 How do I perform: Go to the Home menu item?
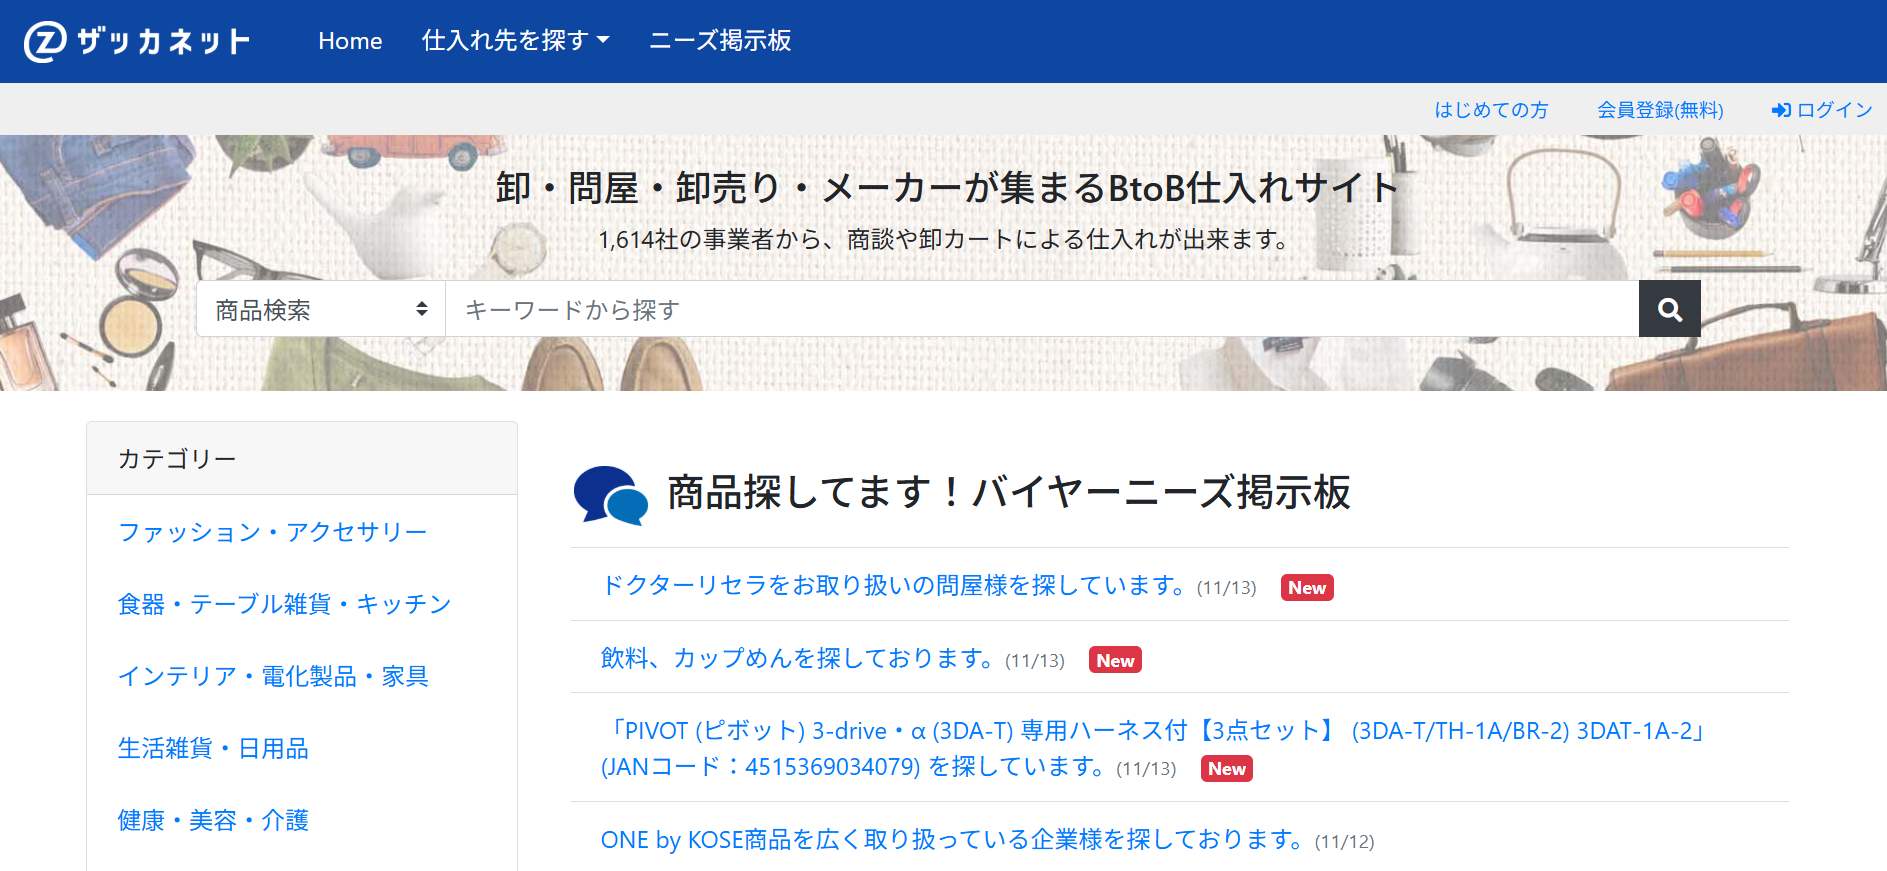[350, 41]
